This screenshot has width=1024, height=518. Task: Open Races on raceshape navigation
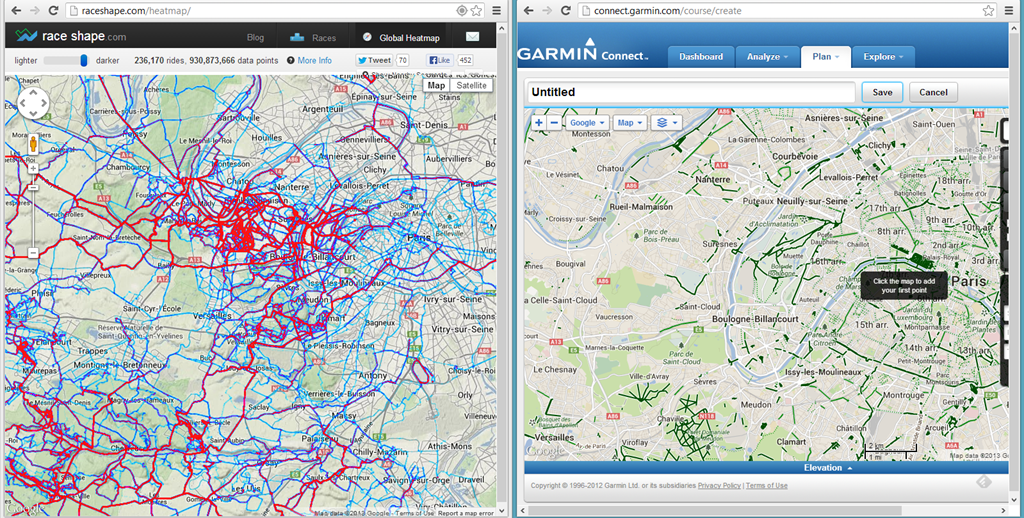(x=315, y=37)
